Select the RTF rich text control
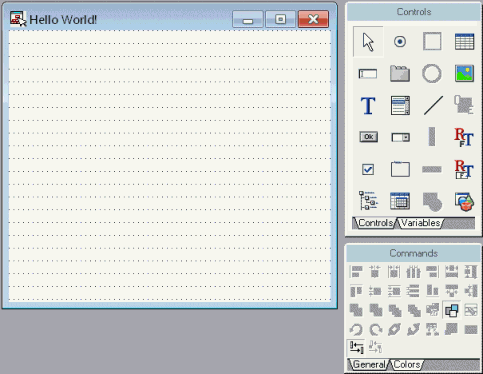 click(x=464, y=137)
